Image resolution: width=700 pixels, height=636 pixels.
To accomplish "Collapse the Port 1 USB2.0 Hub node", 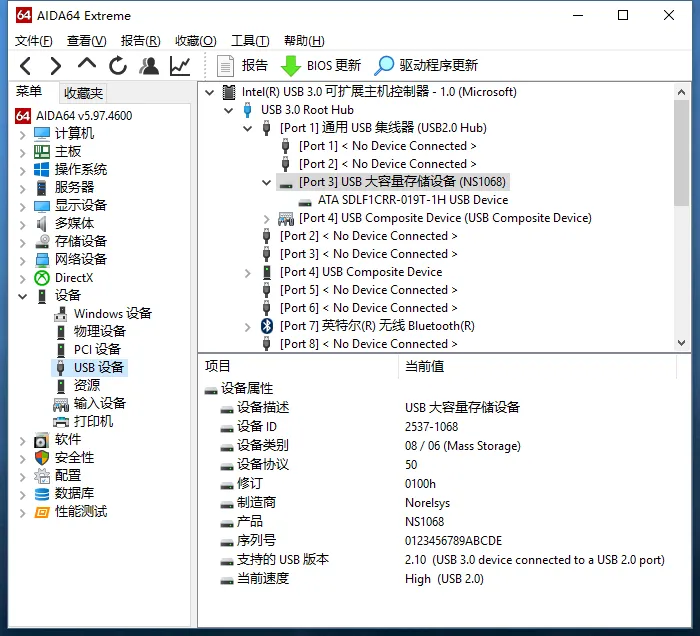I will pyautogui.click(x=247, y=129).
